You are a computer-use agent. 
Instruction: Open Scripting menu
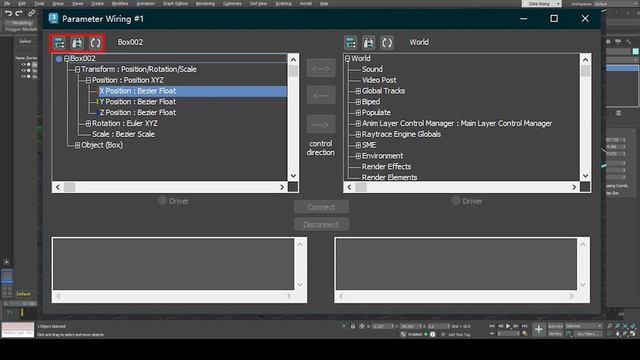tap(283, 4)
